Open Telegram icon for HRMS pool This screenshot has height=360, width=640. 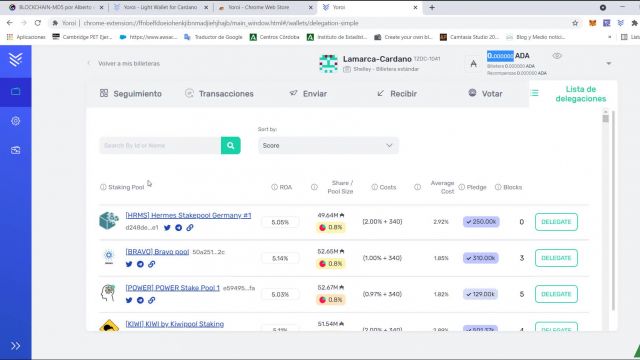tap(178, 228)
